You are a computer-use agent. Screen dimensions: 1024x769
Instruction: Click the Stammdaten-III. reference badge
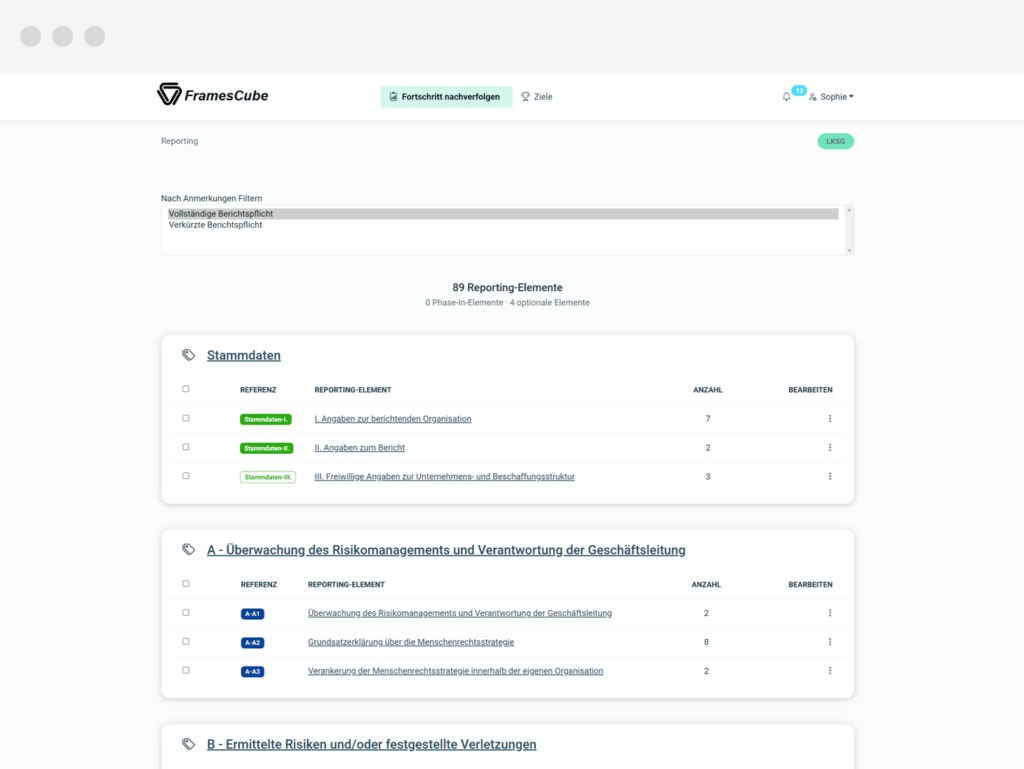click(x=268, y=477)
